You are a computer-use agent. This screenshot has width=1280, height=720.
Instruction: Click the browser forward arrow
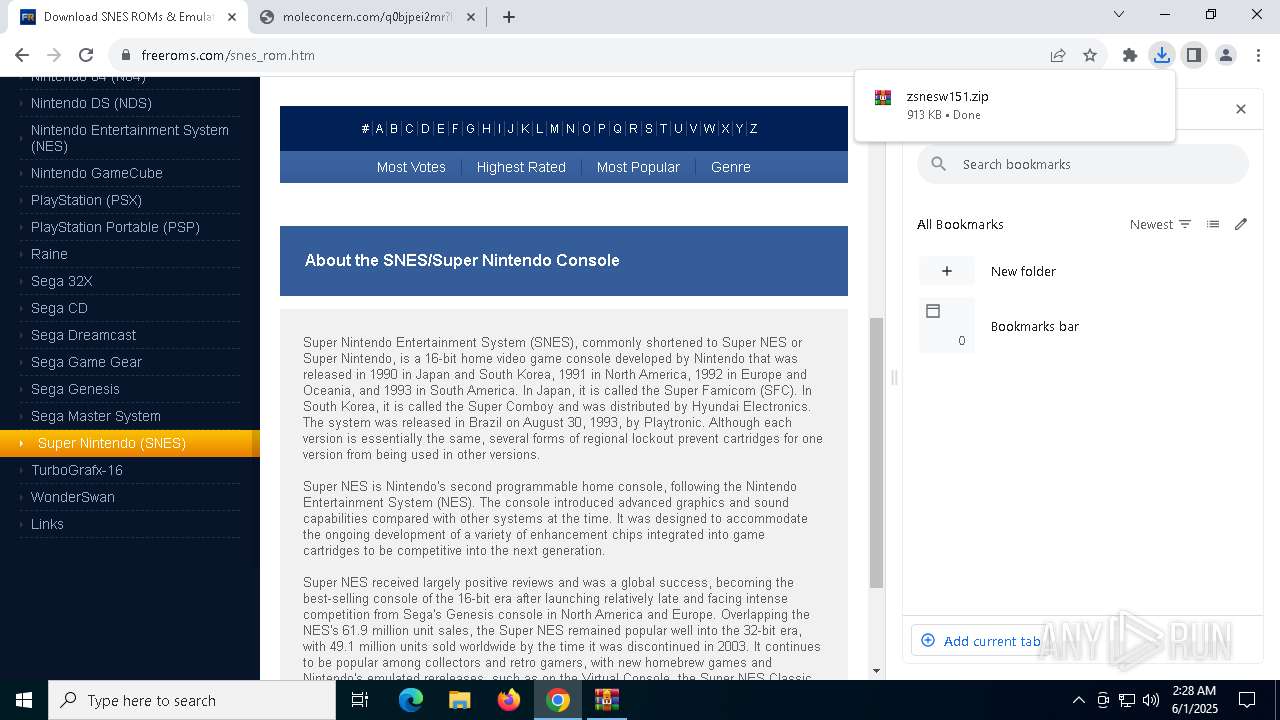tap(54, 55)
